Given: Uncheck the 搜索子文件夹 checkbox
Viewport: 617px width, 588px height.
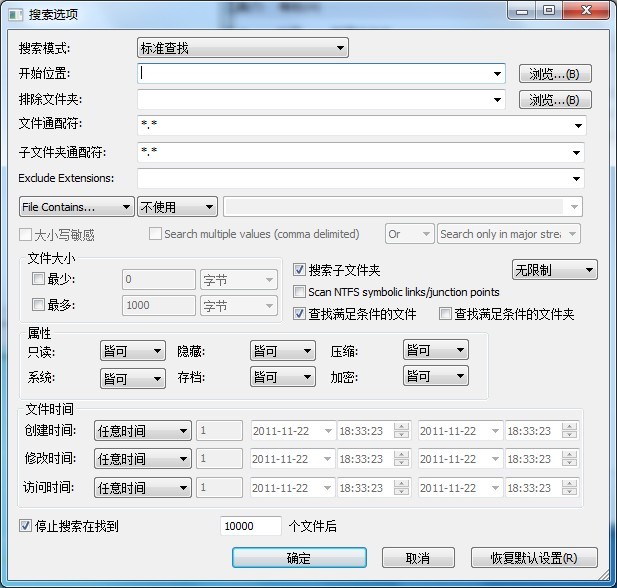Looking at the screenshot, I should 299,270.
